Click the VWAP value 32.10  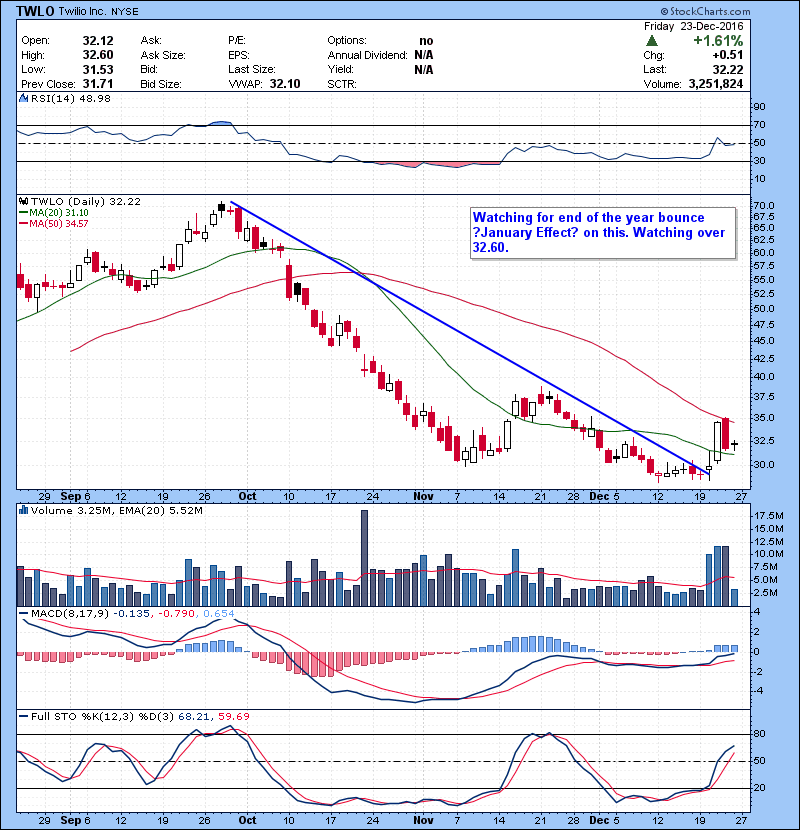285,84
